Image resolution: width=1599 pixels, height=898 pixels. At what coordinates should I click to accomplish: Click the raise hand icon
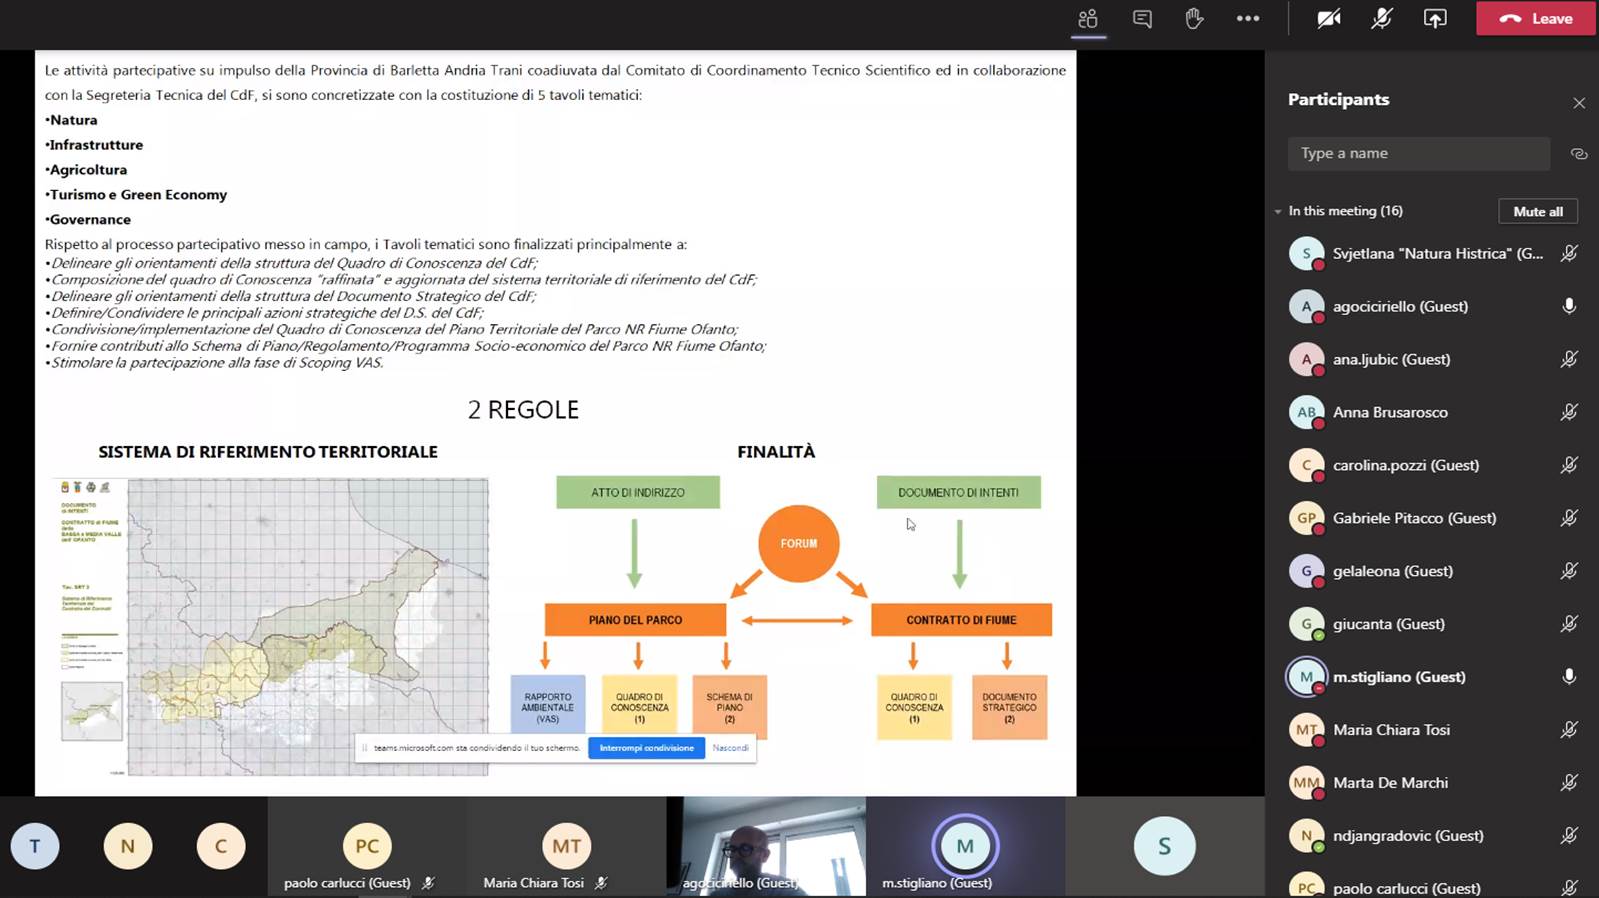click(x=1194, y=19)
